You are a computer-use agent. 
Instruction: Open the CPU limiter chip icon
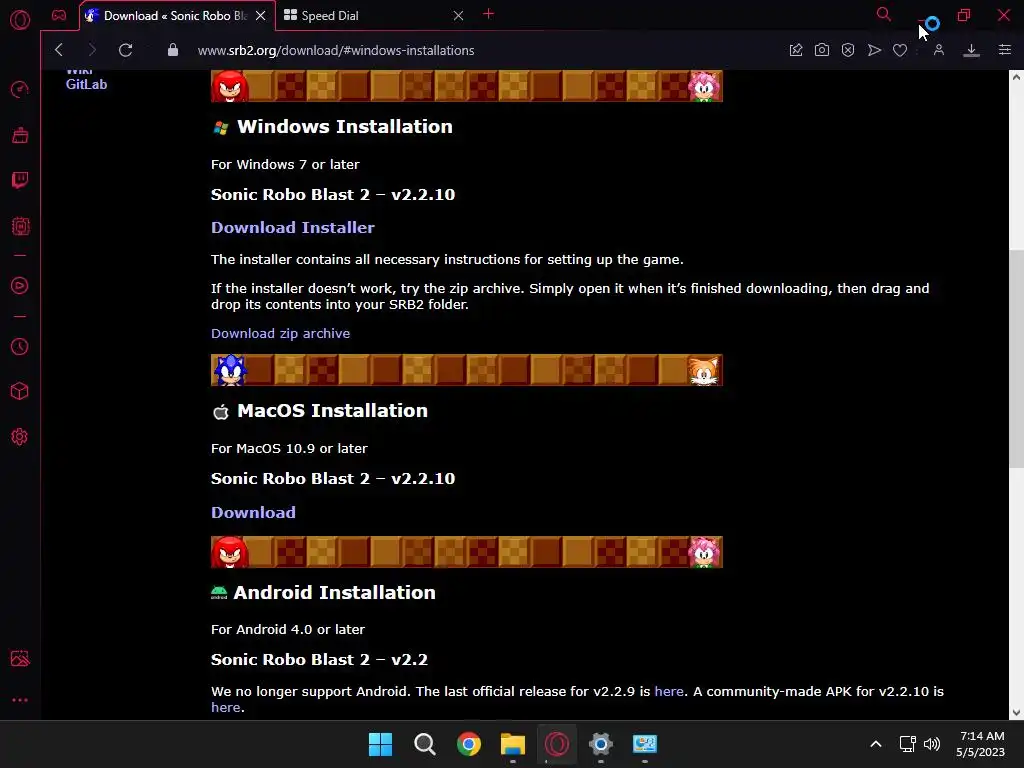pyautogui.click(x=20, y=227)
